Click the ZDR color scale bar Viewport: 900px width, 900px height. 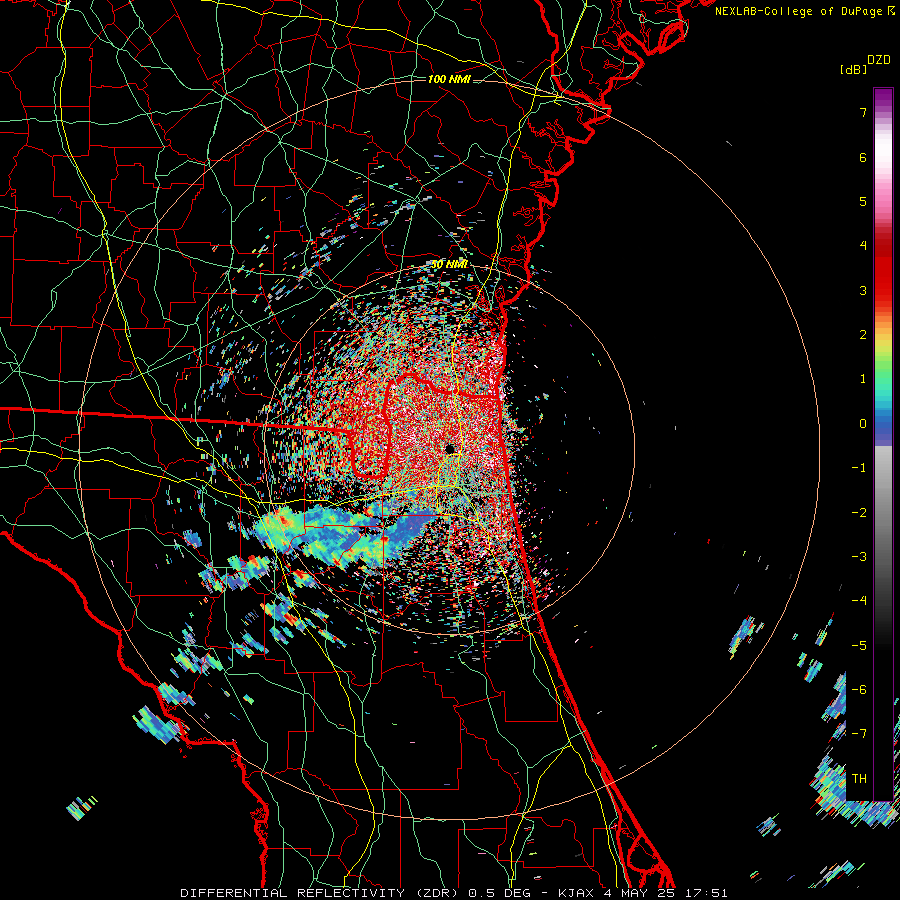pos(883,444)
